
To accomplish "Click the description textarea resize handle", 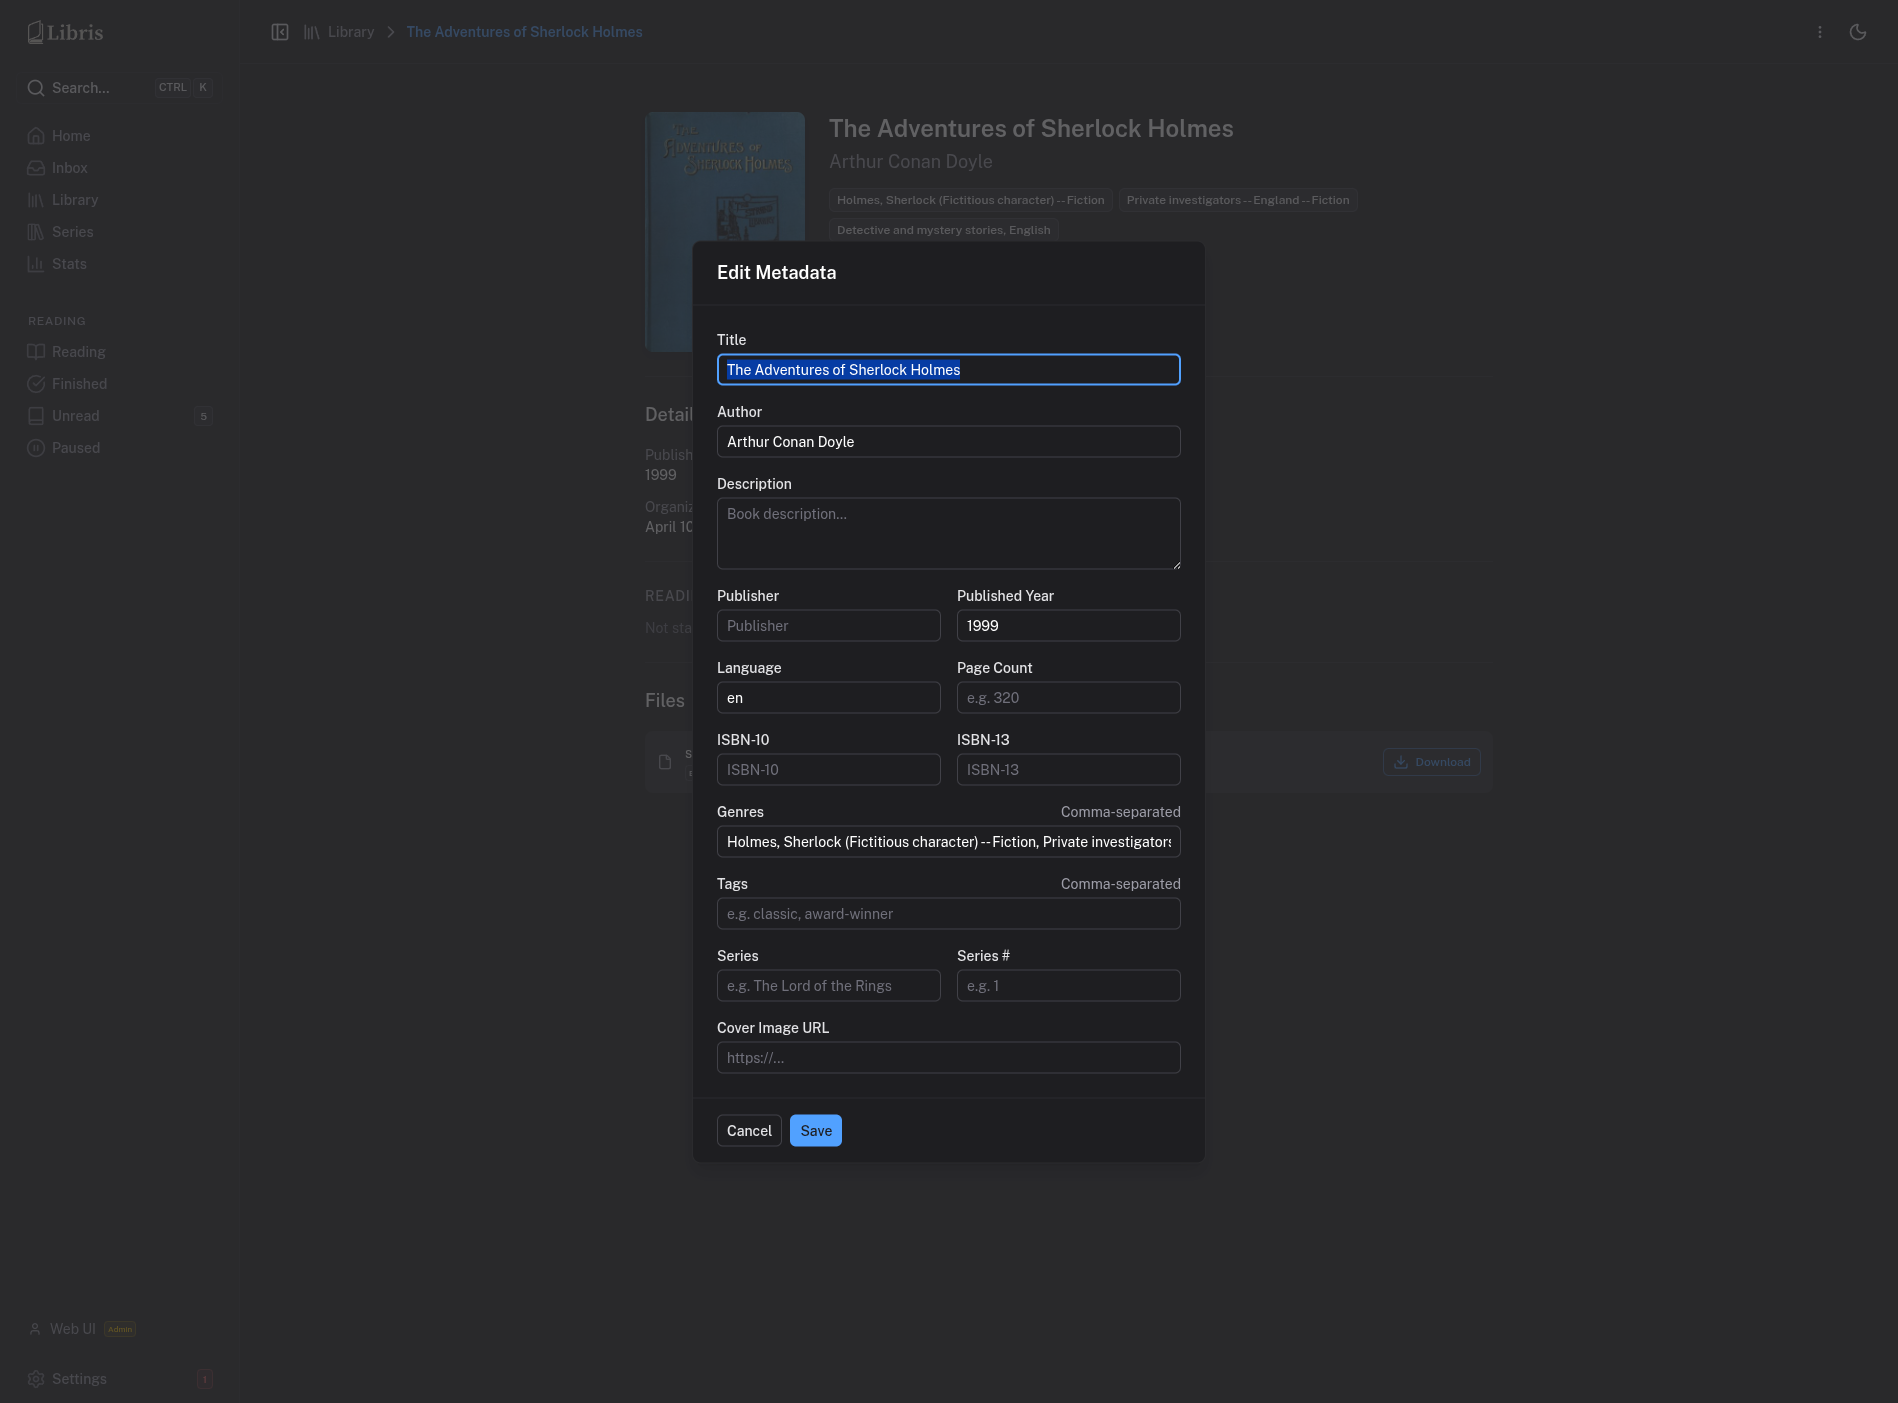I will click(1176, 565).
